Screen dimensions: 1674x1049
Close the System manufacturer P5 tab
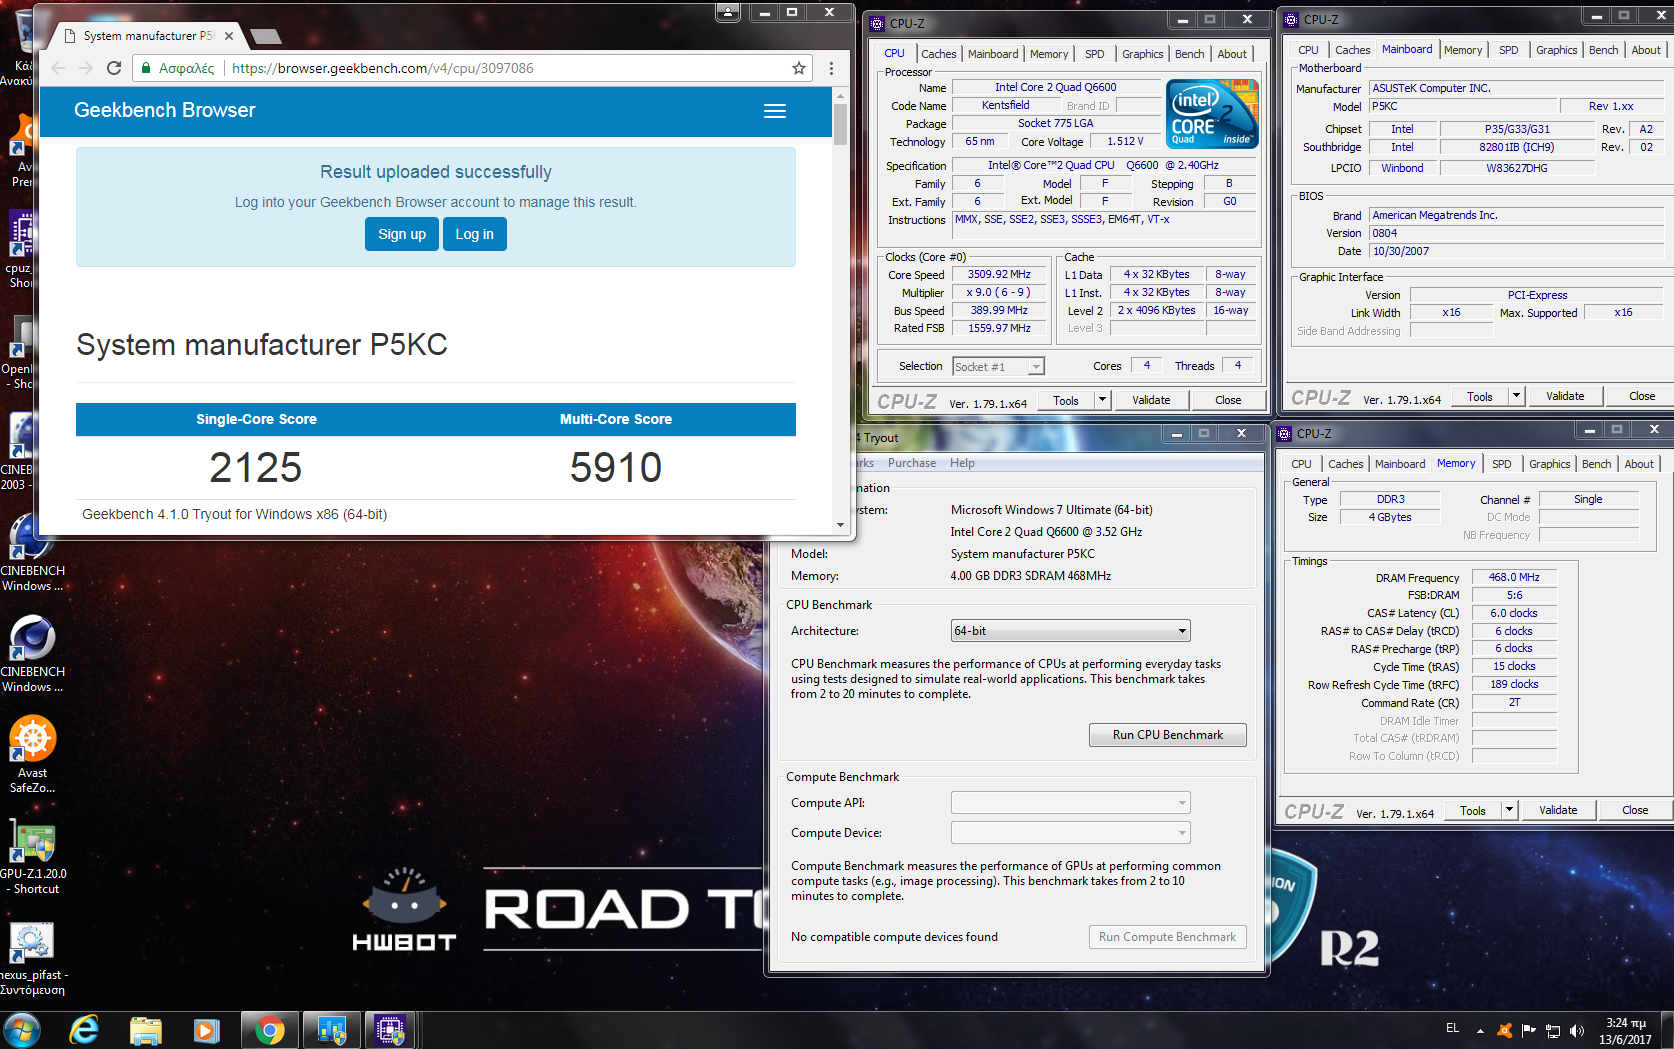pyautogui.click(x=229, y=36)
